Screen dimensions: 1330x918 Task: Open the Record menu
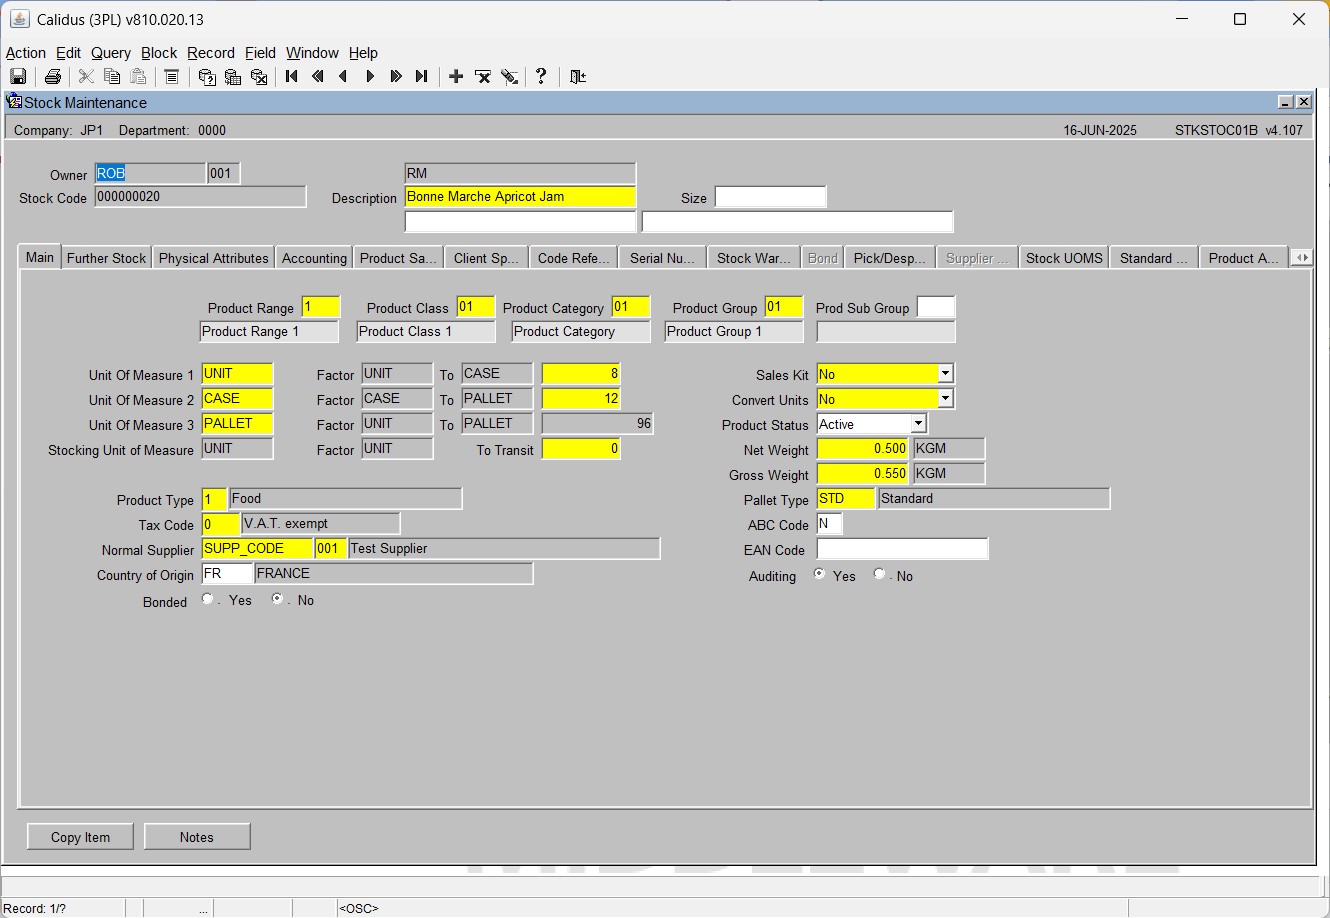click(211, 53)
